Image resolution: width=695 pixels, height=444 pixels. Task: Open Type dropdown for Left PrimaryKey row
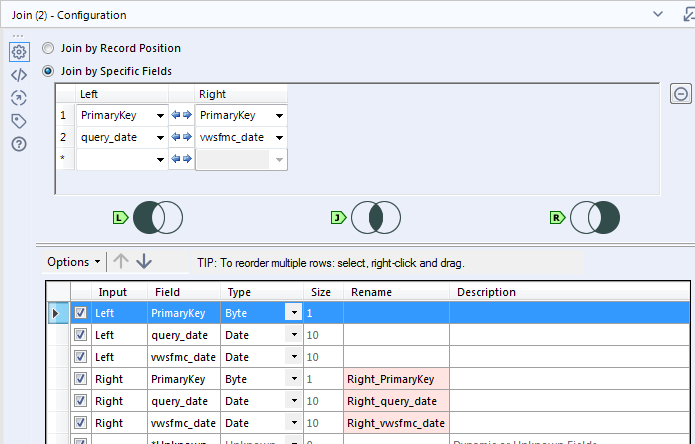coord(293,313)
